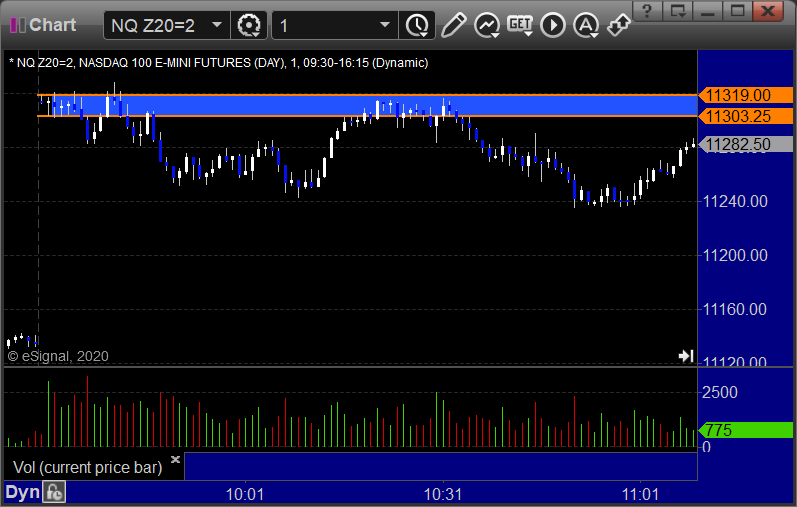
Task: Toggle the lock icon next to Dyn
Action: (x=54, y=492)
